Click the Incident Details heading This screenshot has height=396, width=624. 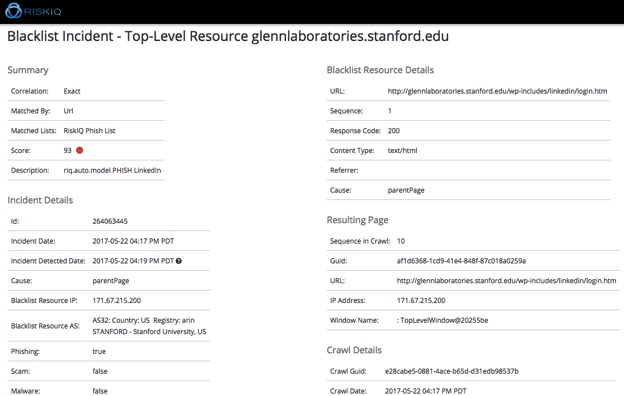tap(40, 200)
